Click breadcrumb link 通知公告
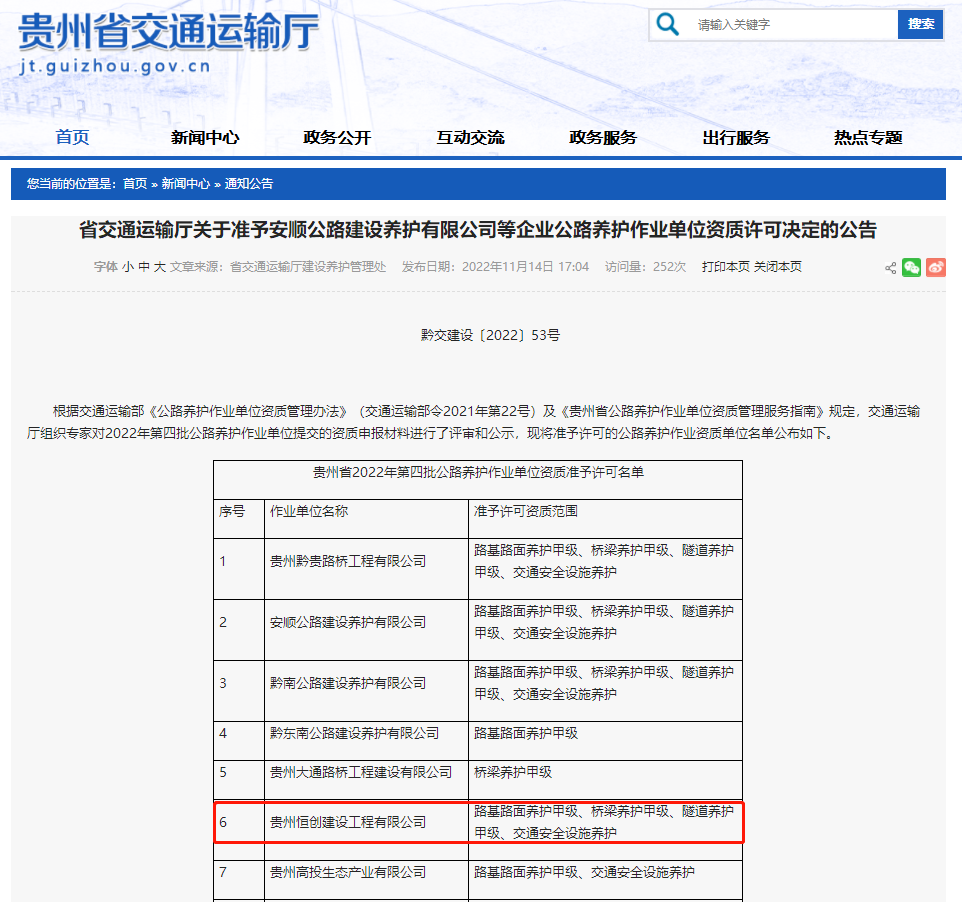The width and height of the screenshot is (962, 902). click(x=248, y=183)
